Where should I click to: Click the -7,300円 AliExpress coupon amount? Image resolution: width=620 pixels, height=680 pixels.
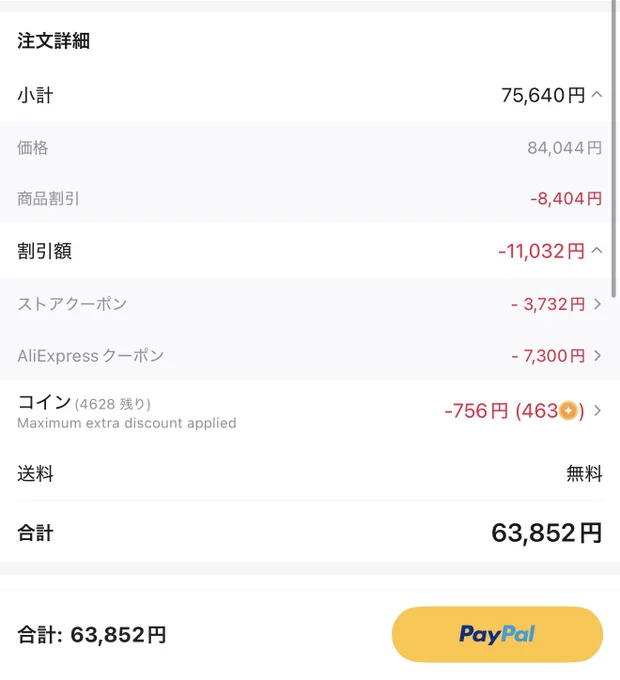click(x=548, y=356)
